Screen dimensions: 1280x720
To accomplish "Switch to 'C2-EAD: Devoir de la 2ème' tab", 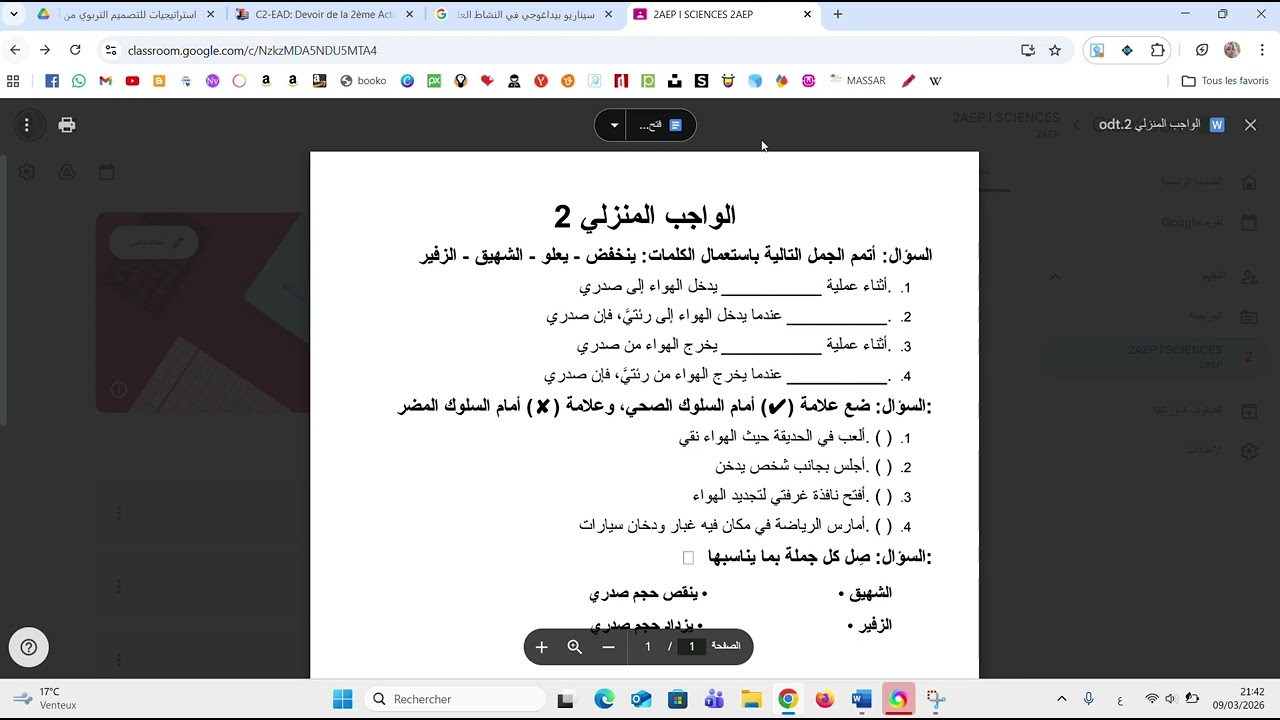I will [325, 15].
